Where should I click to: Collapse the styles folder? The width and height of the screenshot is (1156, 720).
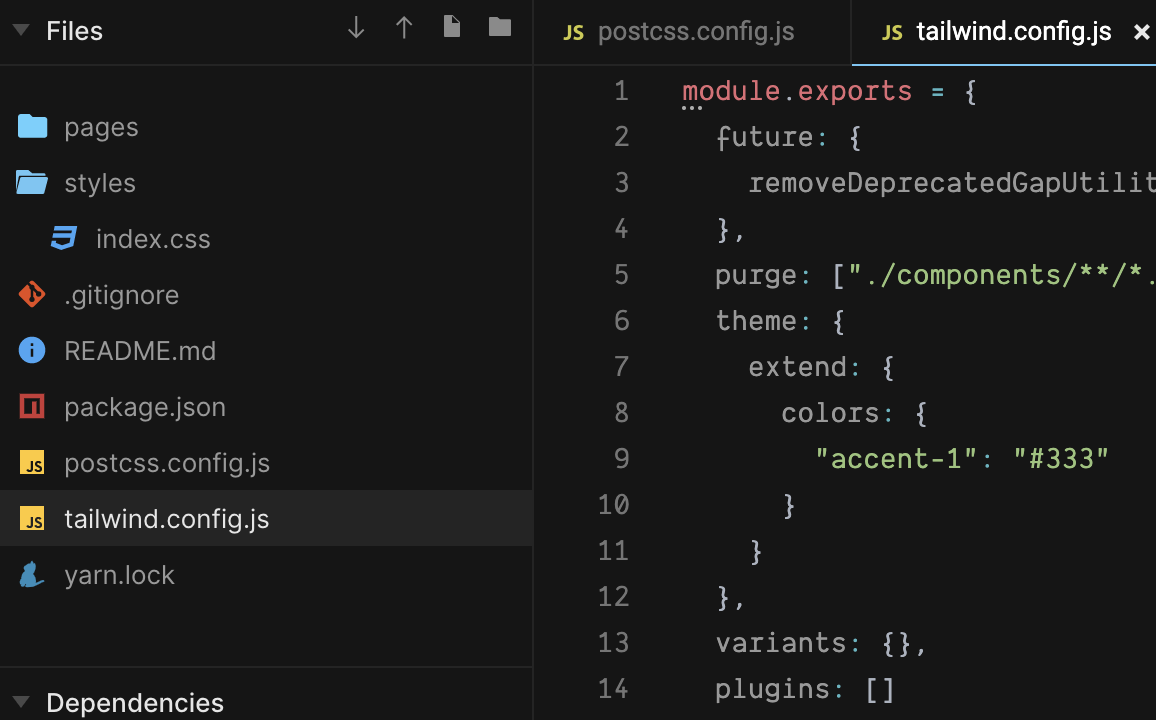(x=102, y=182)
